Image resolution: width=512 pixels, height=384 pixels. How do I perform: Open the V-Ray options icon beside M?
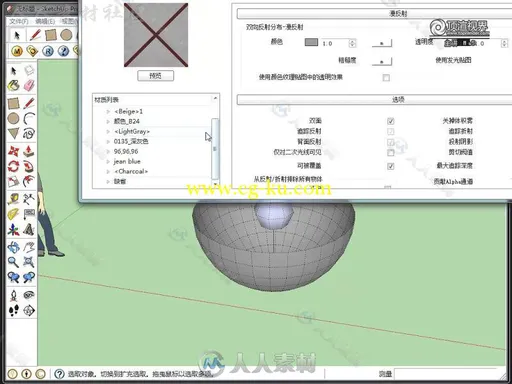pyautogui.click(x=32, y=51)
